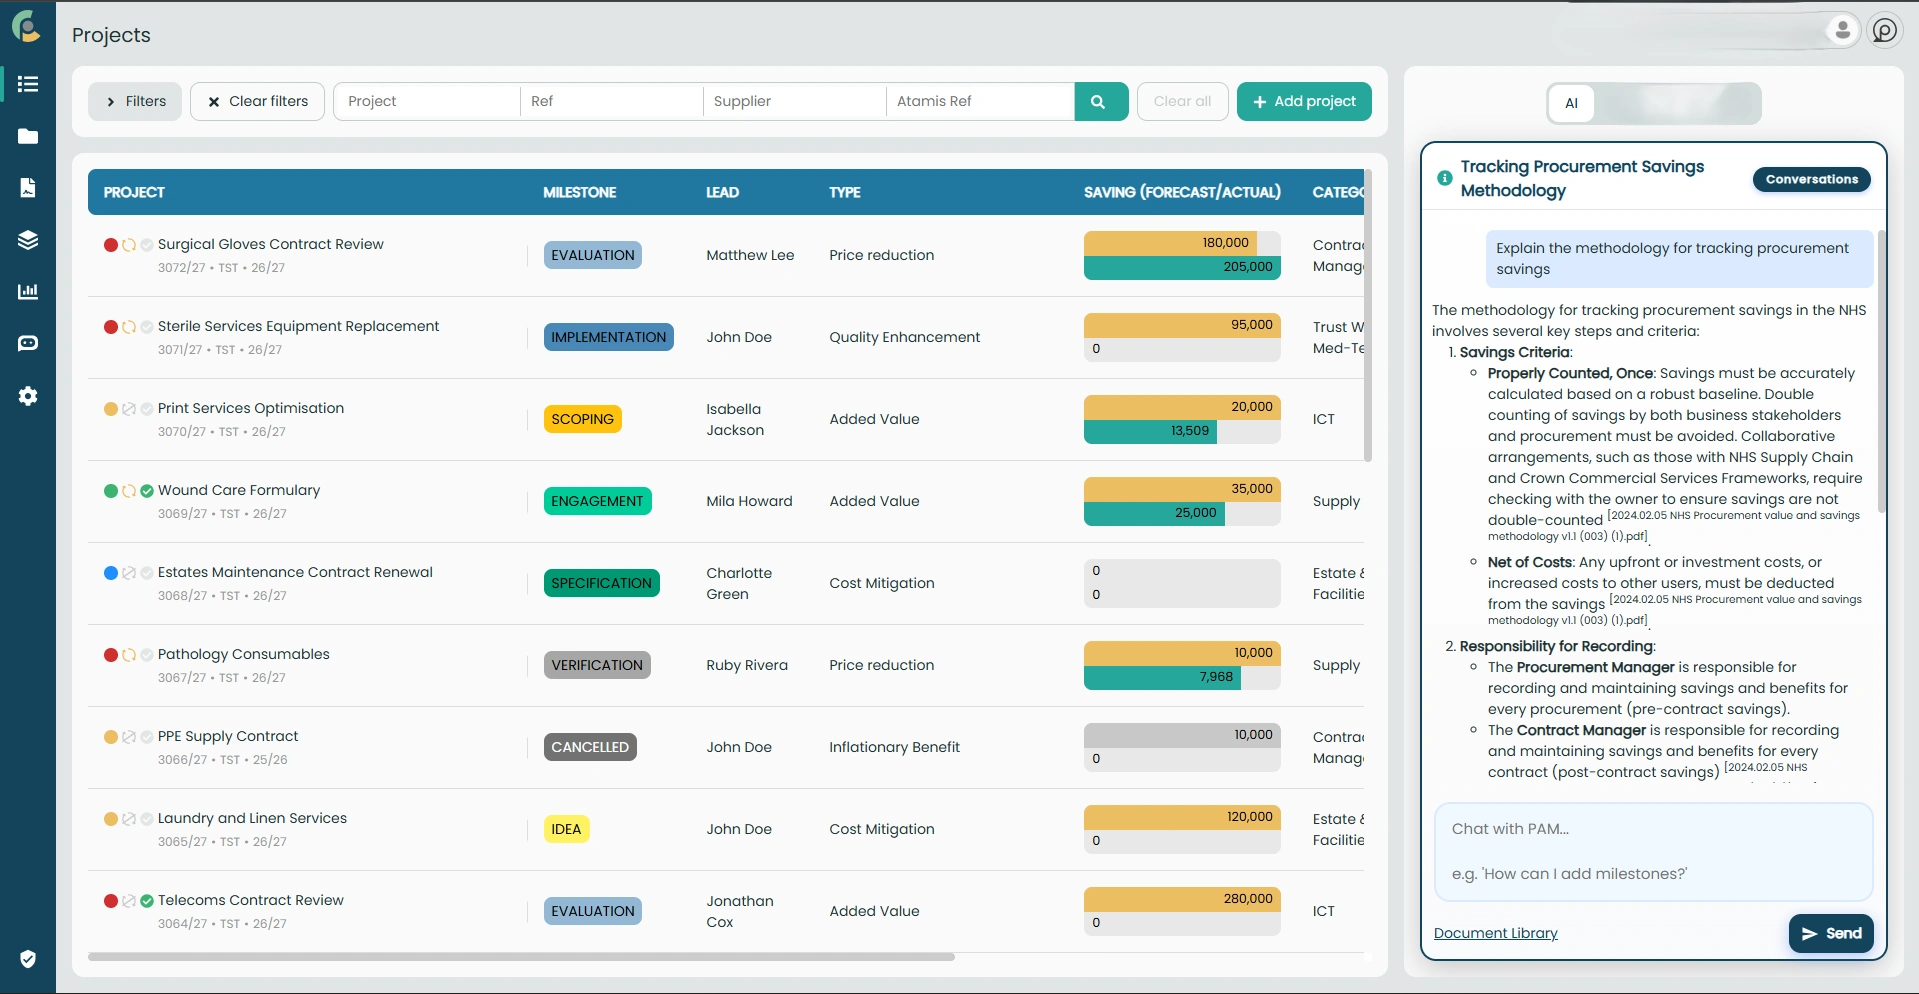Click the Surgical Gloves saving progress bar
1919x994 pixels.
coord(1182,255)
